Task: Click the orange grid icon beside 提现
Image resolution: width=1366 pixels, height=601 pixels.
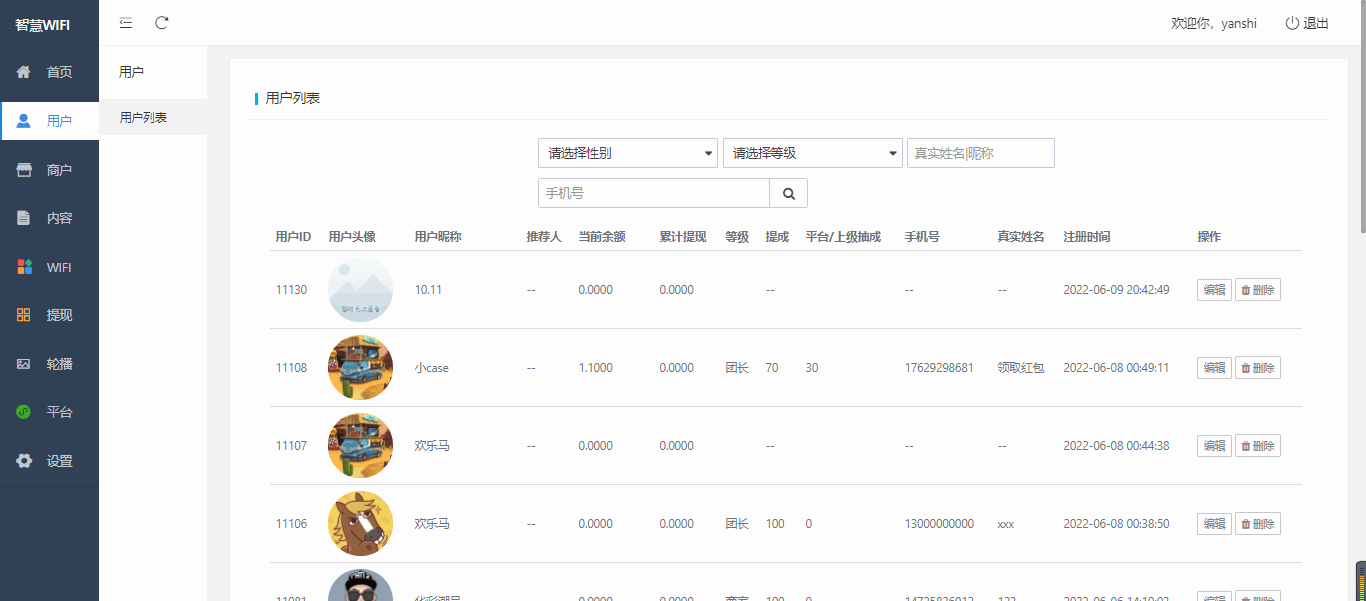Action: (24, 315)
